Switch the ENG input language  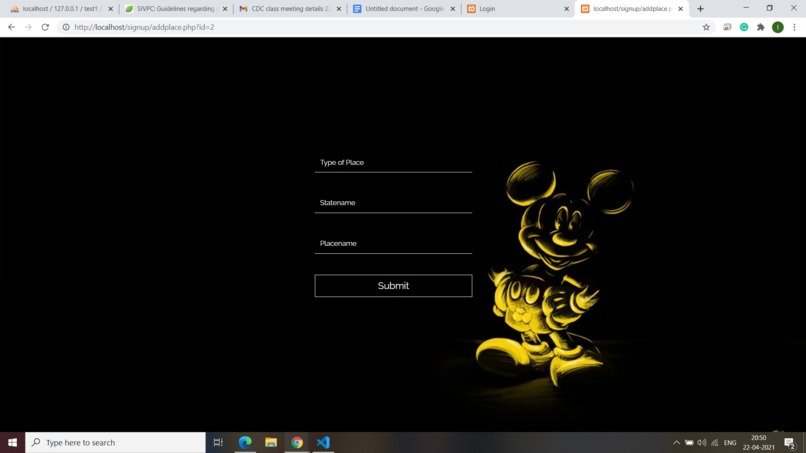point(730,443)
